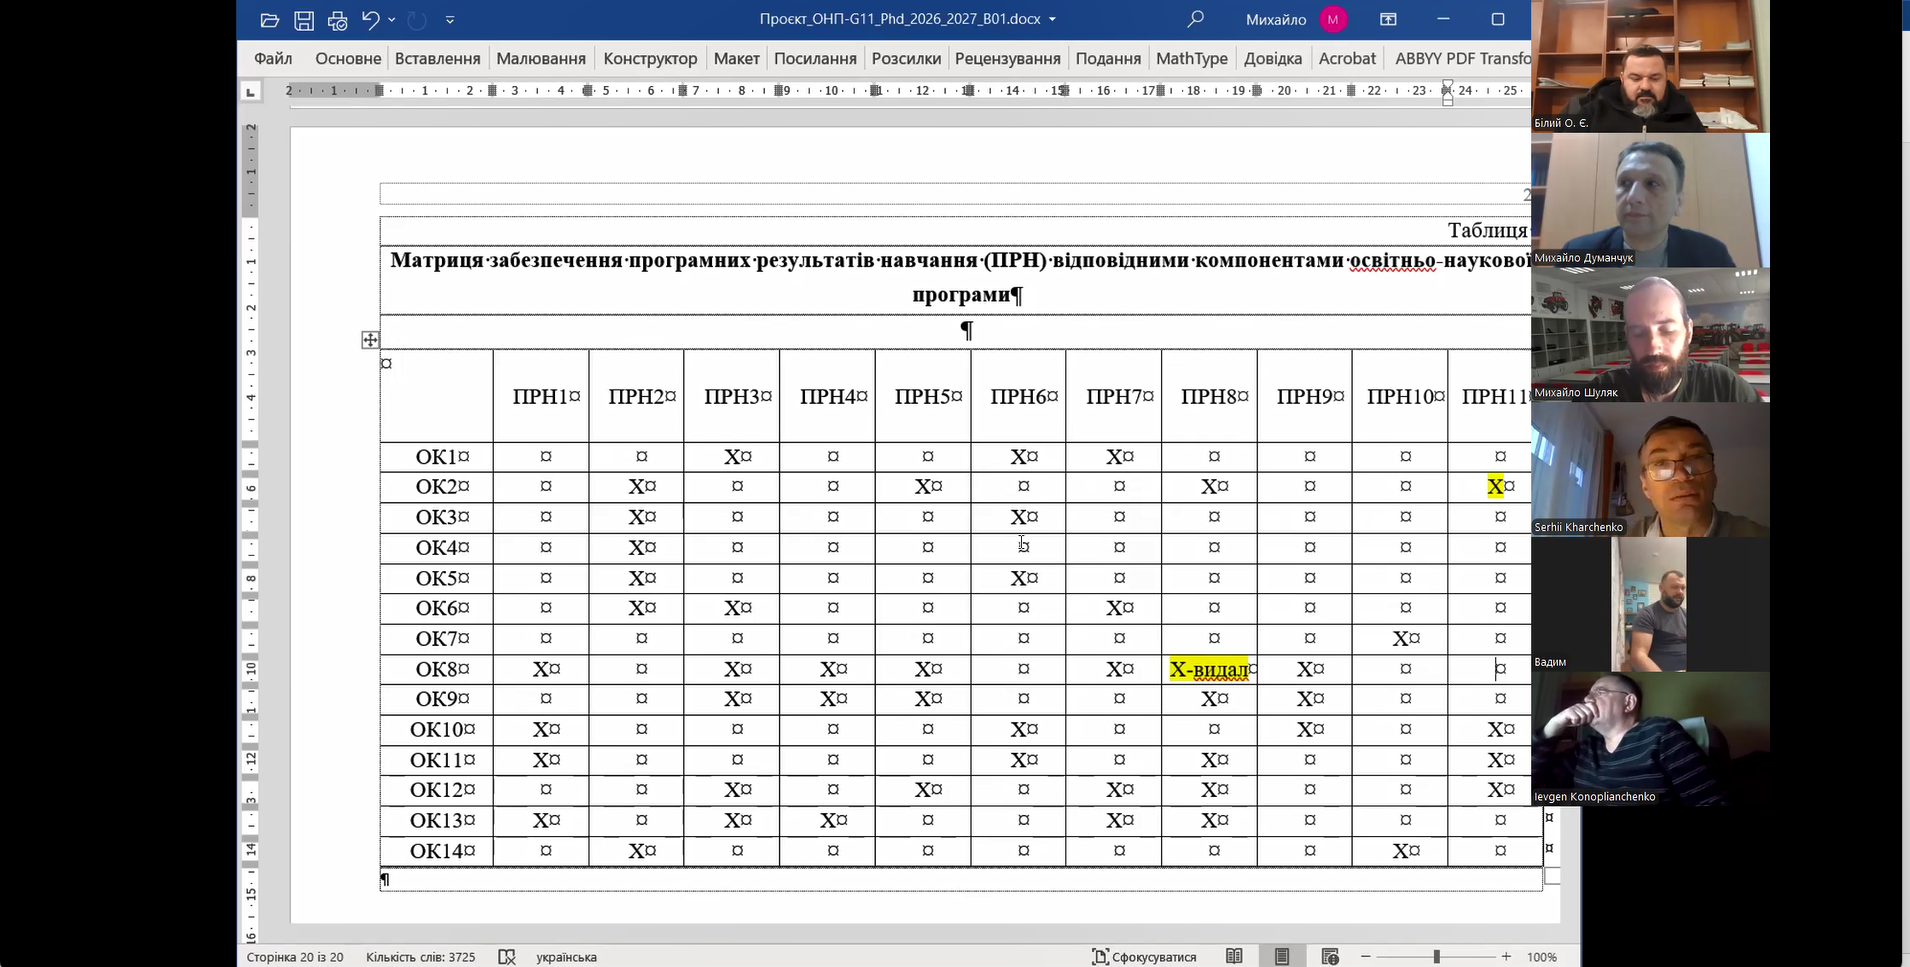Image resolution: width=1910 pixels, height=967 pixels.
Task: Click the Open folder icon in the toolbar
Action: (x=269, y=20)
